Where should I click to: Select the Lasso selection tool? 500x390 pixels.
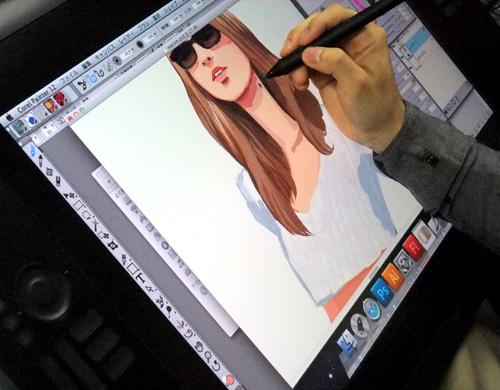pos(86,214)
